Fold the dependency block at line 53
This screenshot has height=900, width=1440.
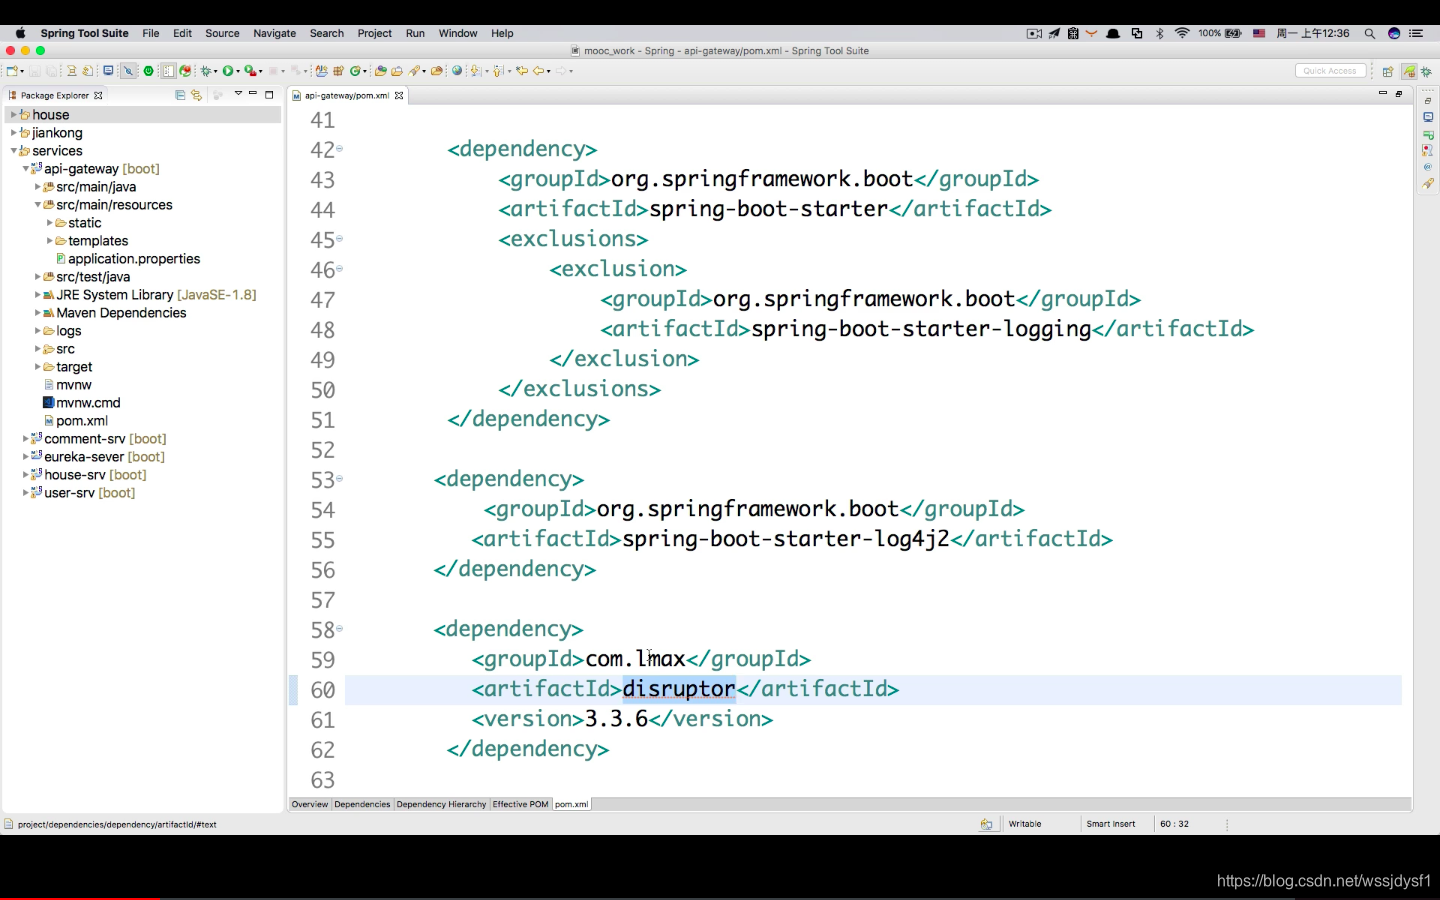coord(340,479)
